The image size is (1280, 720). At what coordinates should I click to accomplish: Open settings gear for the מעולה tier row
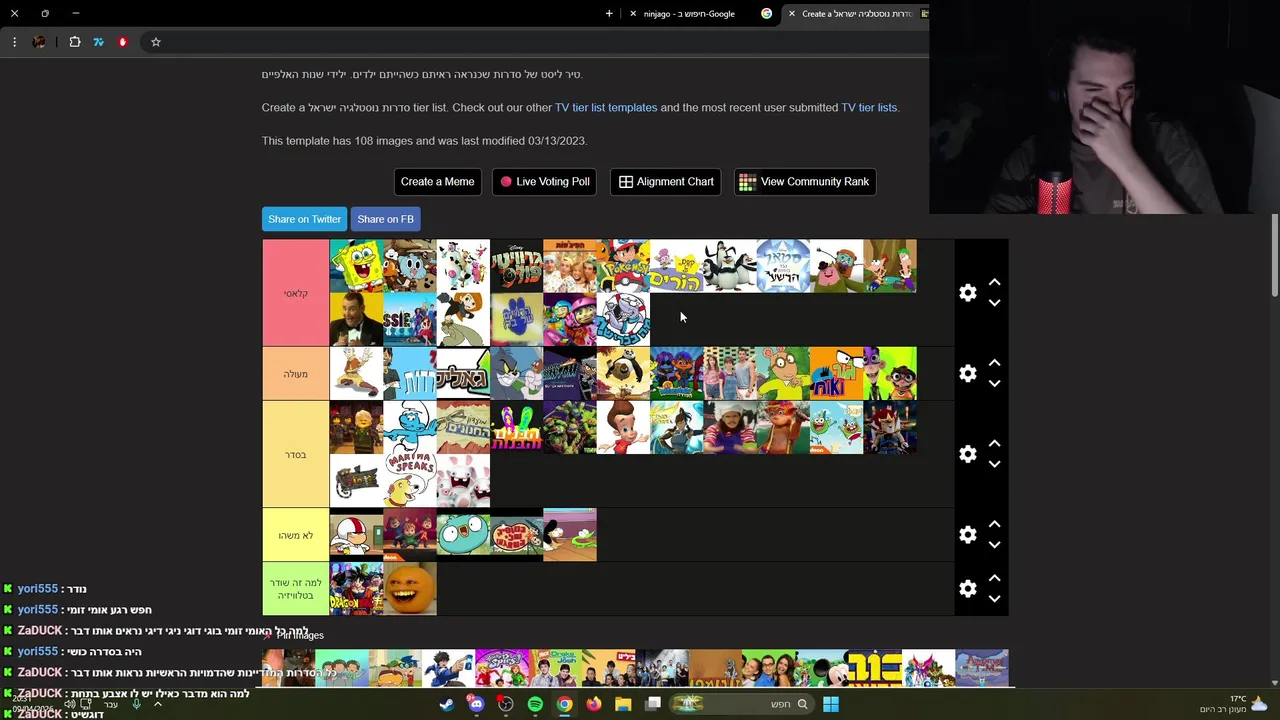click(x=967, y=373)
